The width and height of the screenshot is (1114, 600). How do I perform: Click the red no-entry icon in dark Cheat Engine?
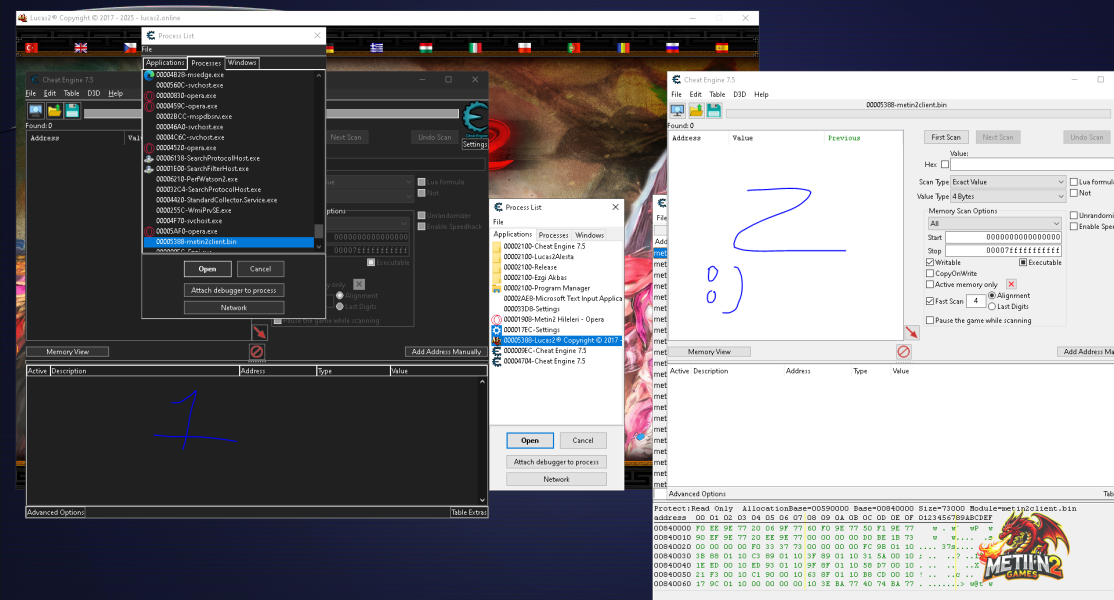(x=257, y=351)
